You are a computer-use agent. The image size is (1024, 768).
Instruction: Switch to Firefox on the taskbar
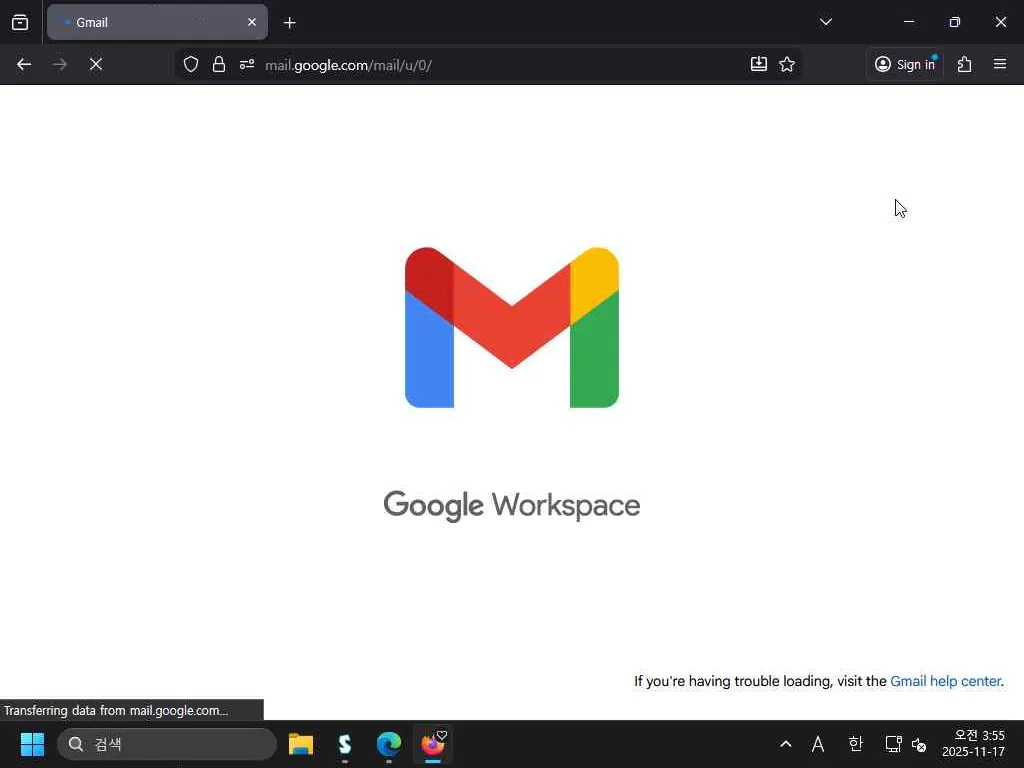pyautogui.click(x=432, y=744)
